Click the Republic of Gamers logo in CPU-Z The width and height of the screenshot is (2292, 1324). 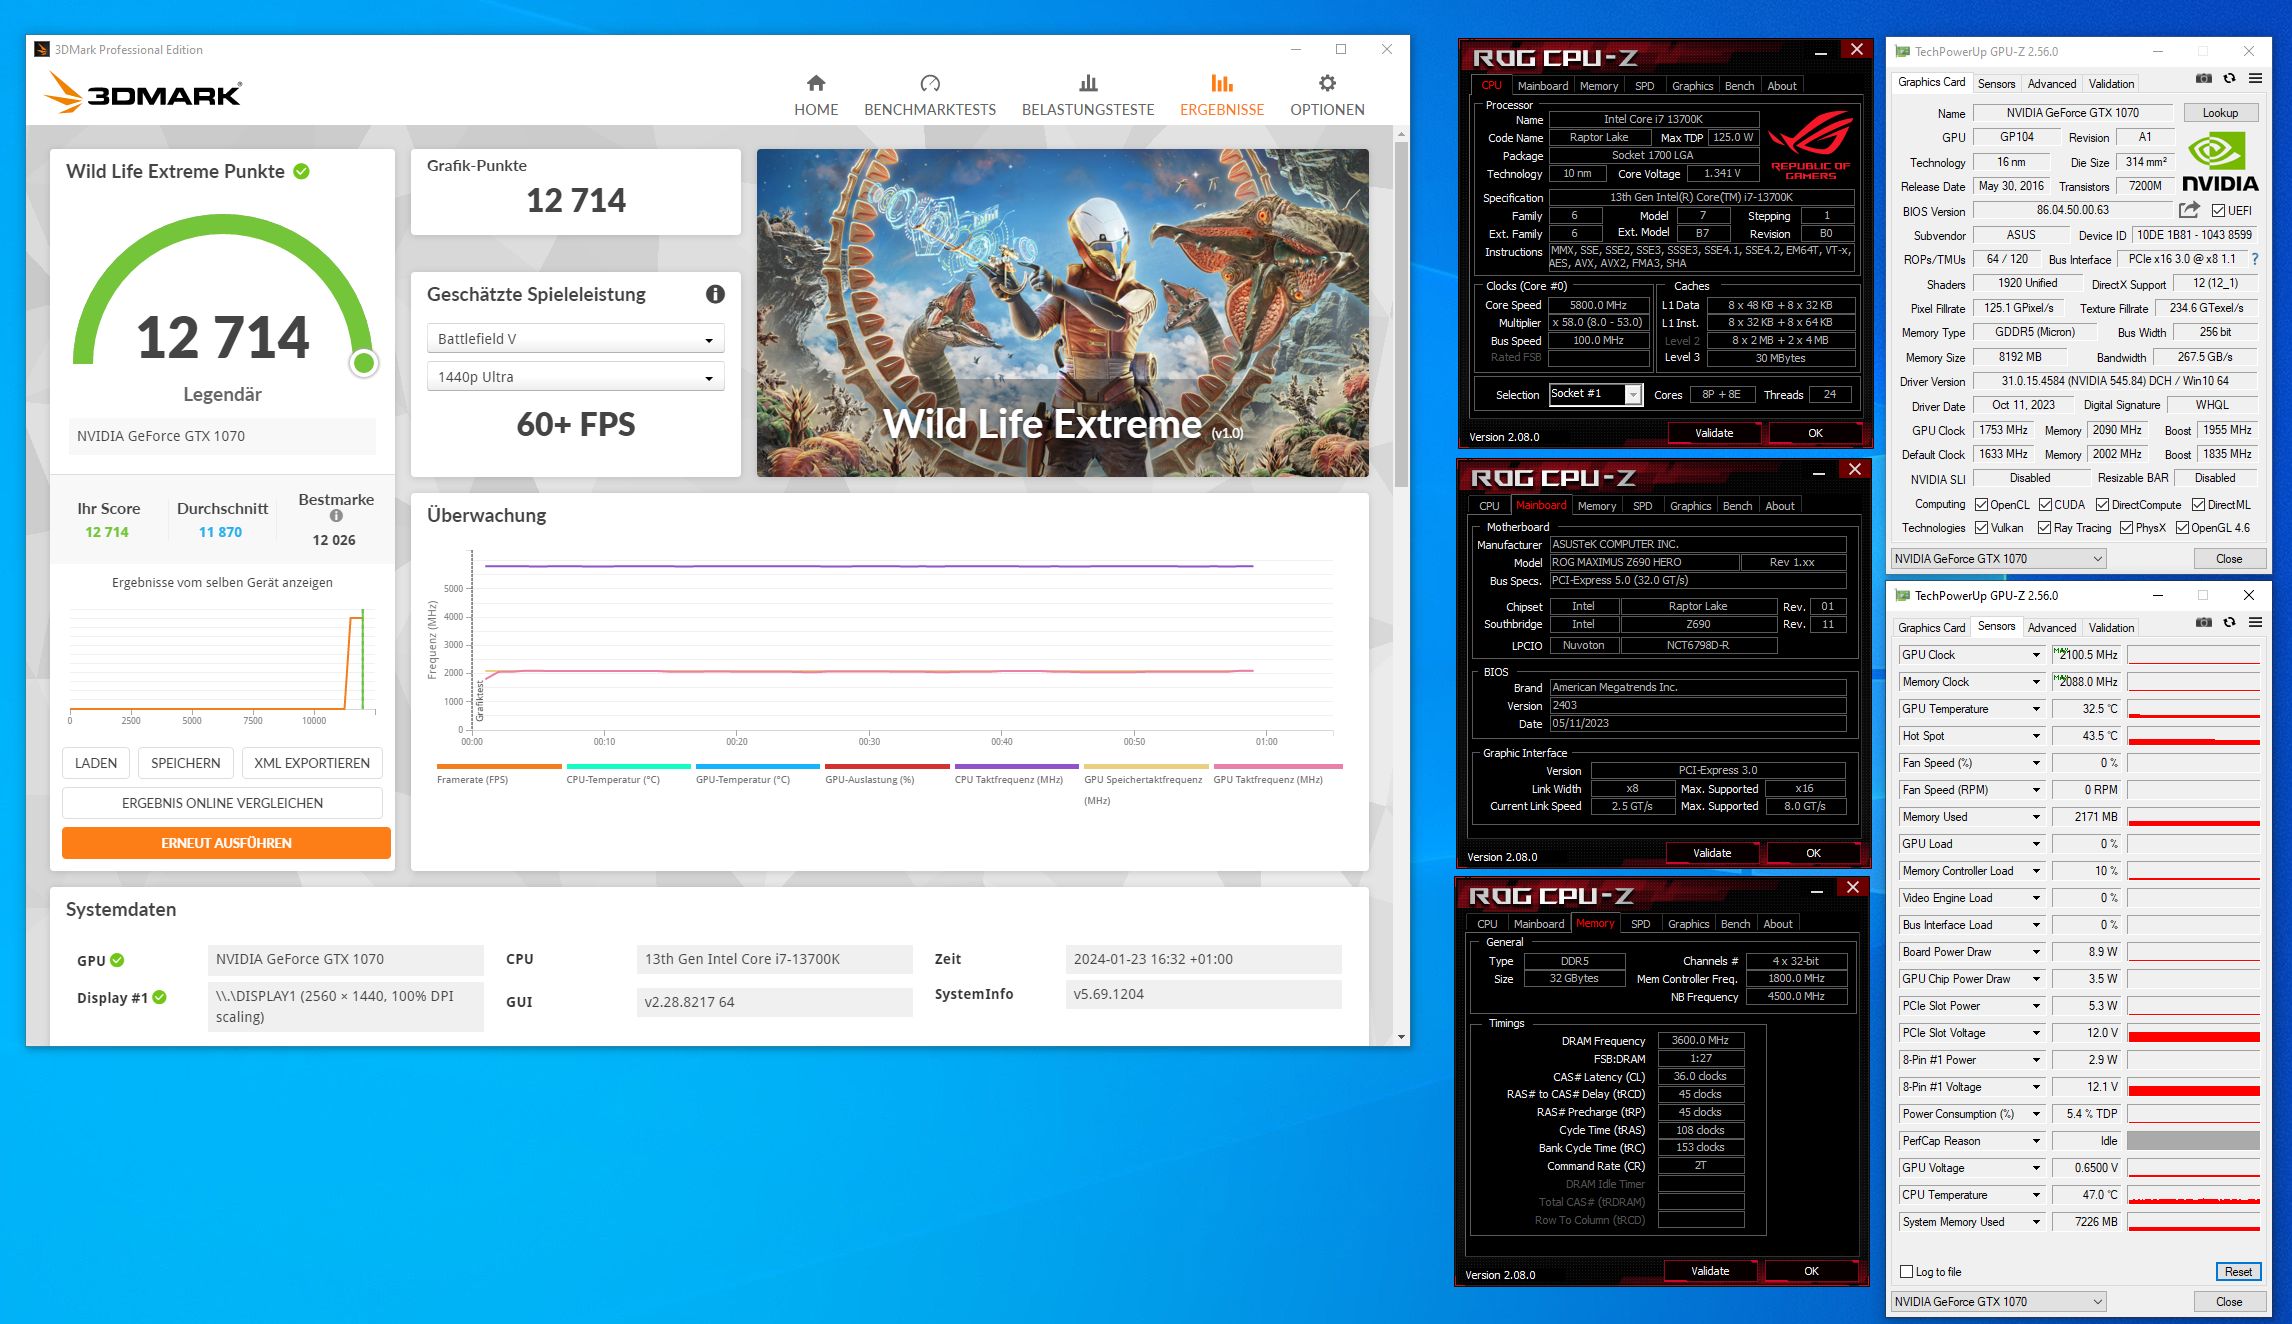1810,146
